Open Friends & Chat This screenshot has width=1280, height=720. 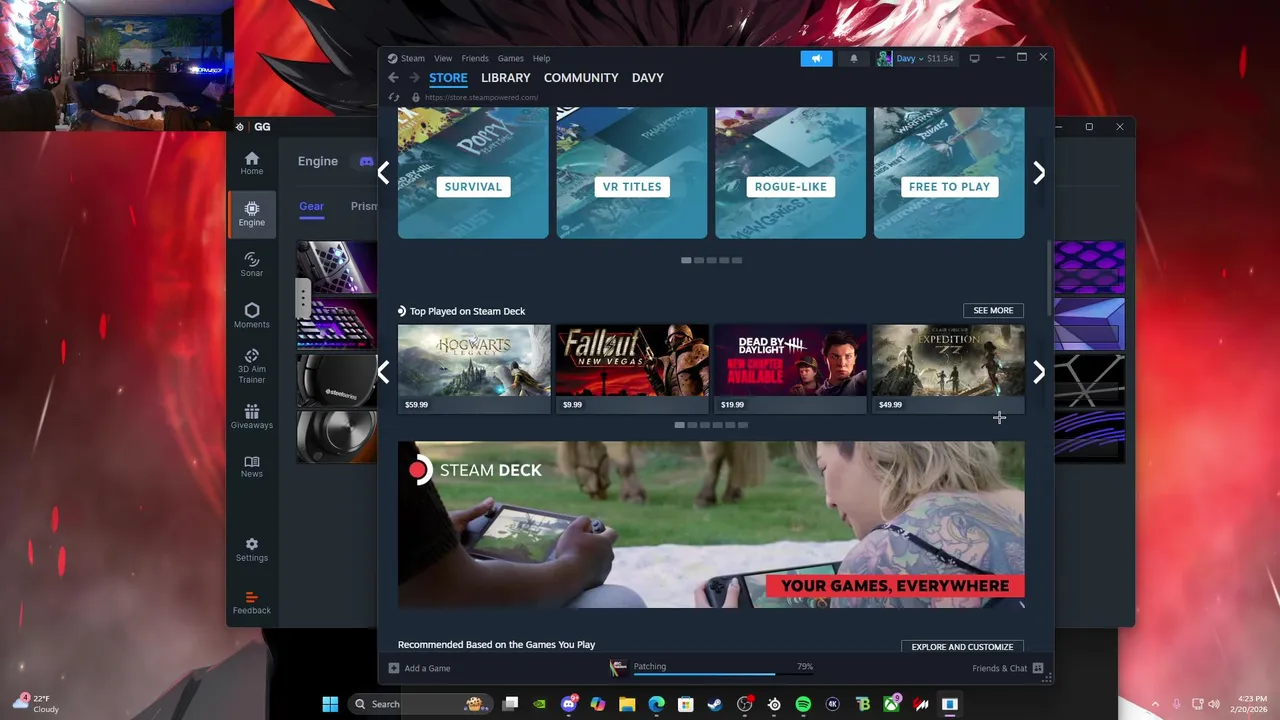[x=1000, y=668]
